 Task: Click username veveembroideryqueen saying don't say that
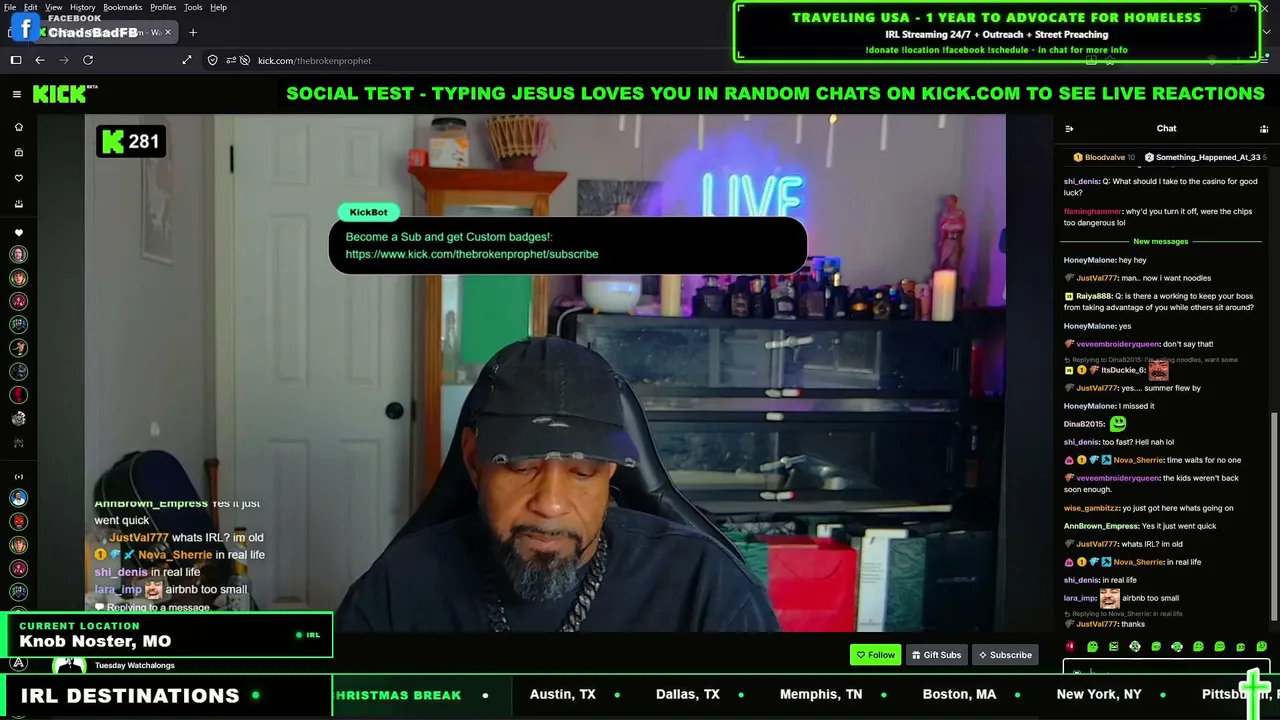pyautogui.click(x=1117, y=344)
